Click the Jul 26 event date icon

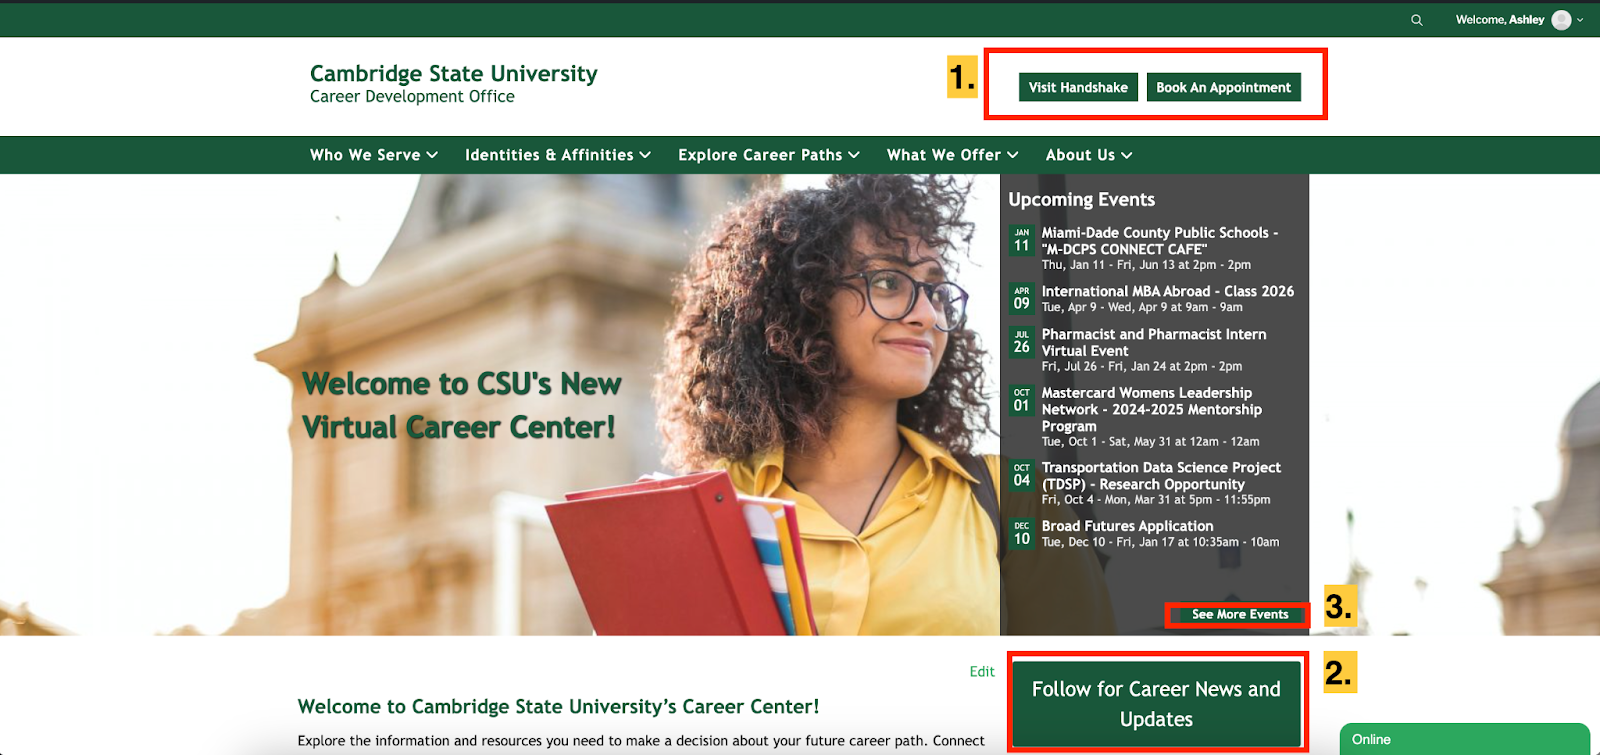[1021, 342]
